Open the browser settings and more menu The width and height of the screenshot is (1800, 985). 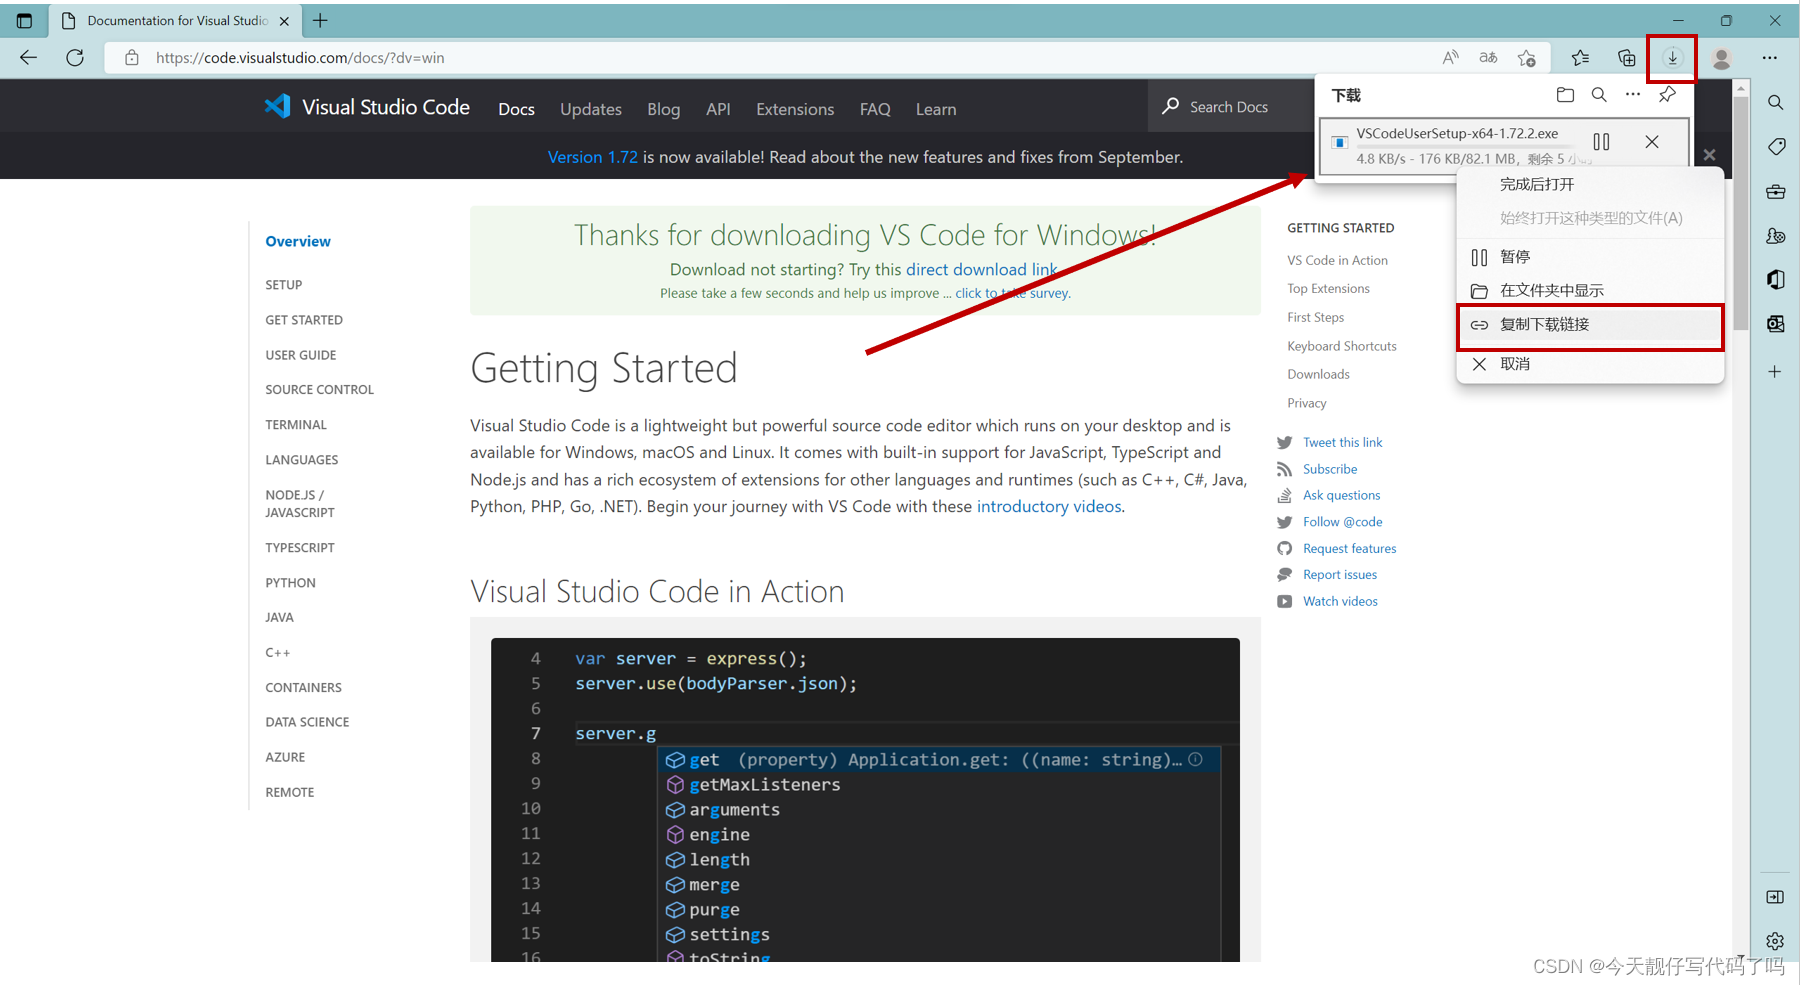point(1770,58)
